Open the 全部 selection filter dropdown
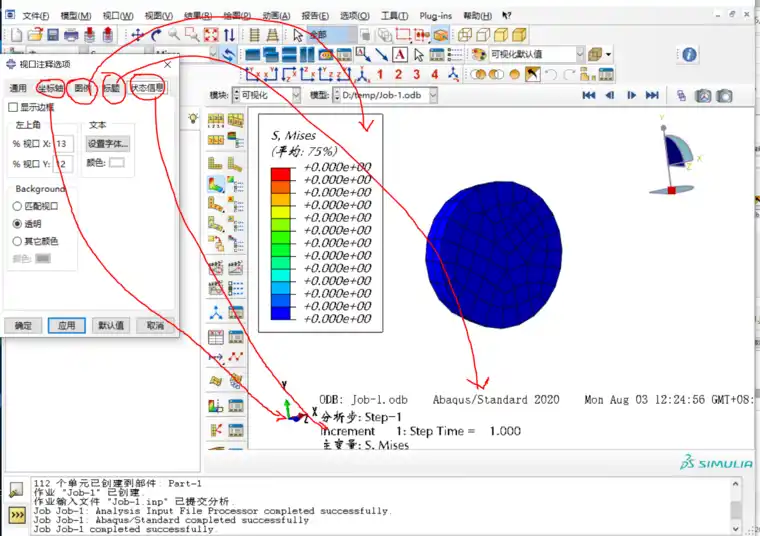 [x=332, y=35]
